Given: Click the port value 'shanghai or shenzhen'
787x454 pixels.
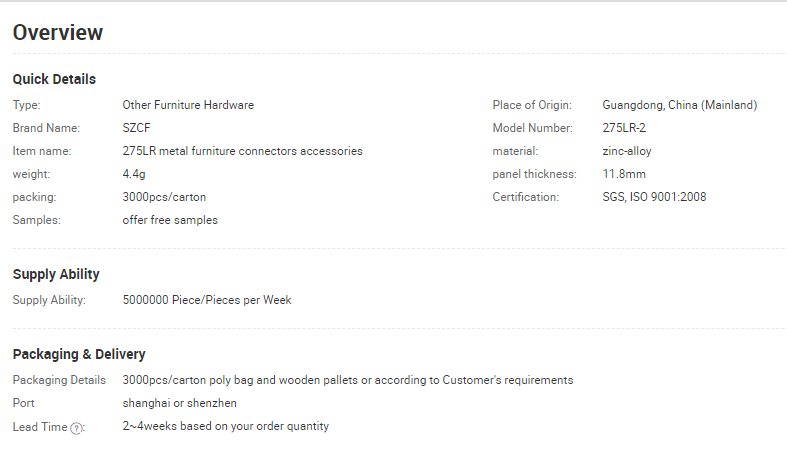Looking at the screenshot, I should click(x=180, y=403).
